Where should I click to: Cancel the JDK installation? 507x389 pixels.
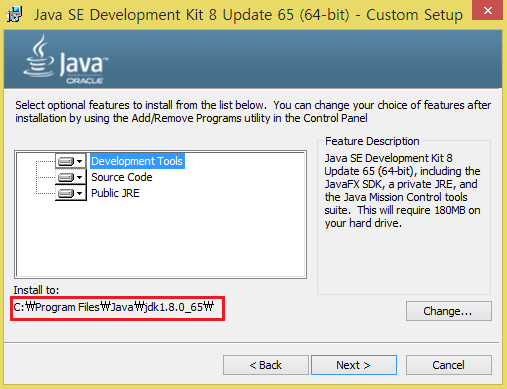pyautogui.click(x=448, y=365)
